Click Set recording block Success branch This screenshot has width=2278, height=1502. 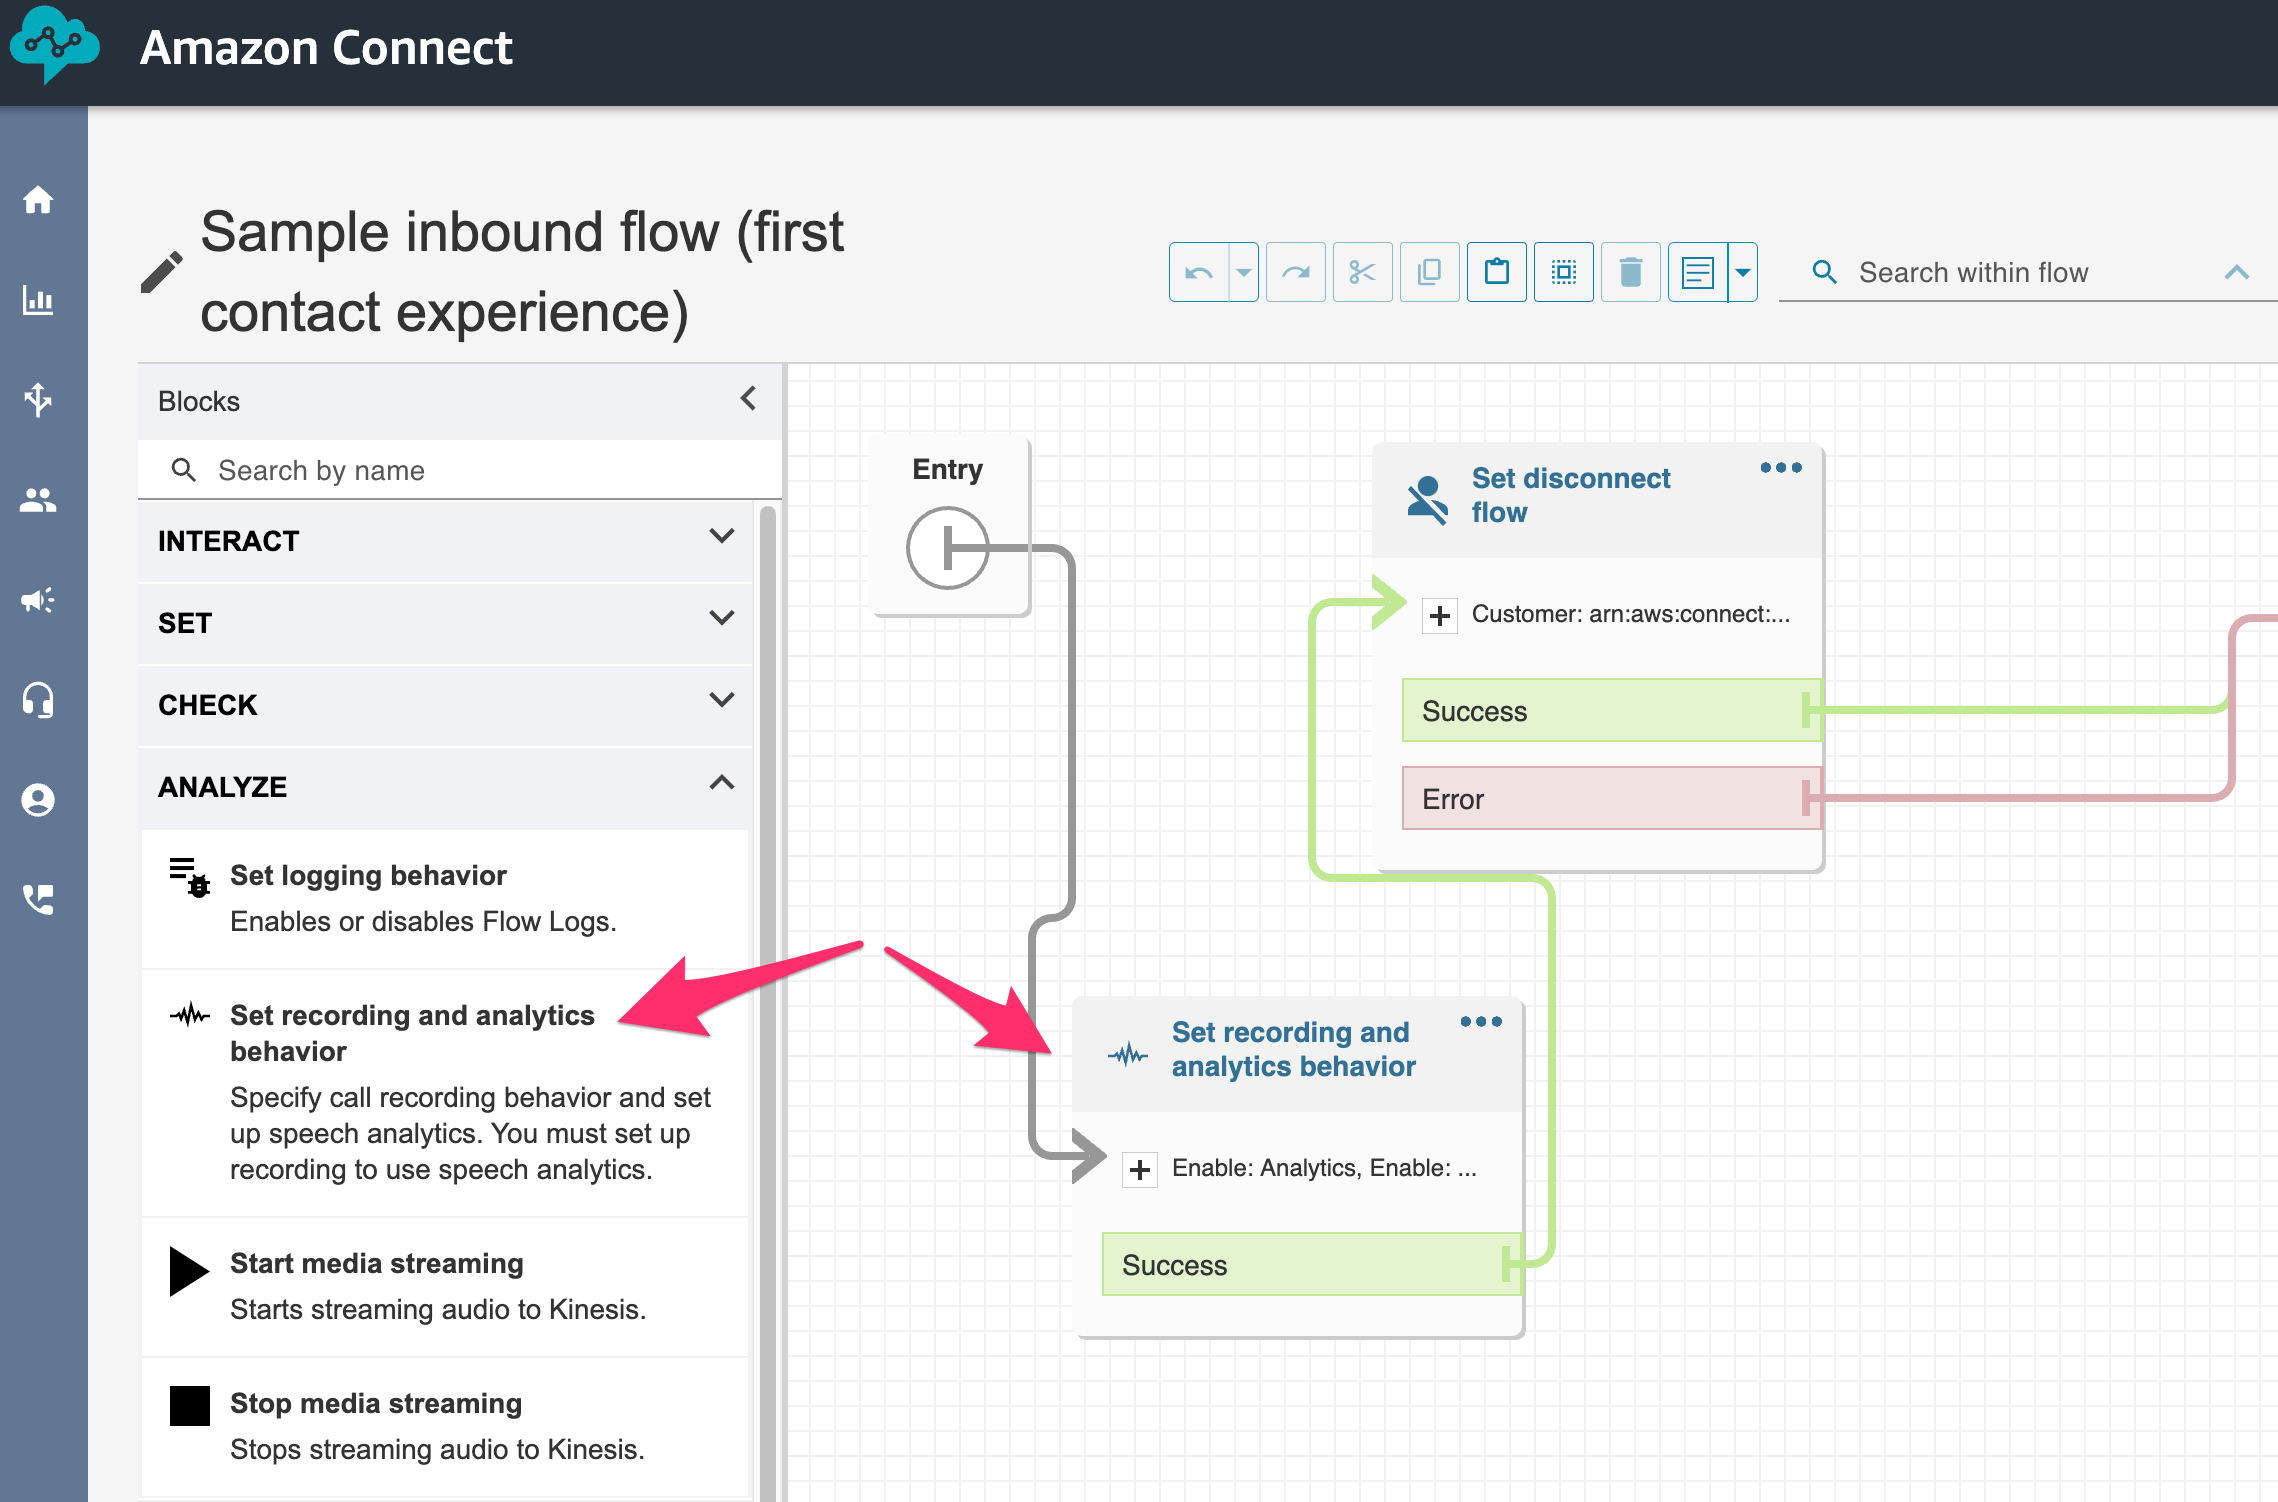pyautogui.click(x=1310, y=1265)
